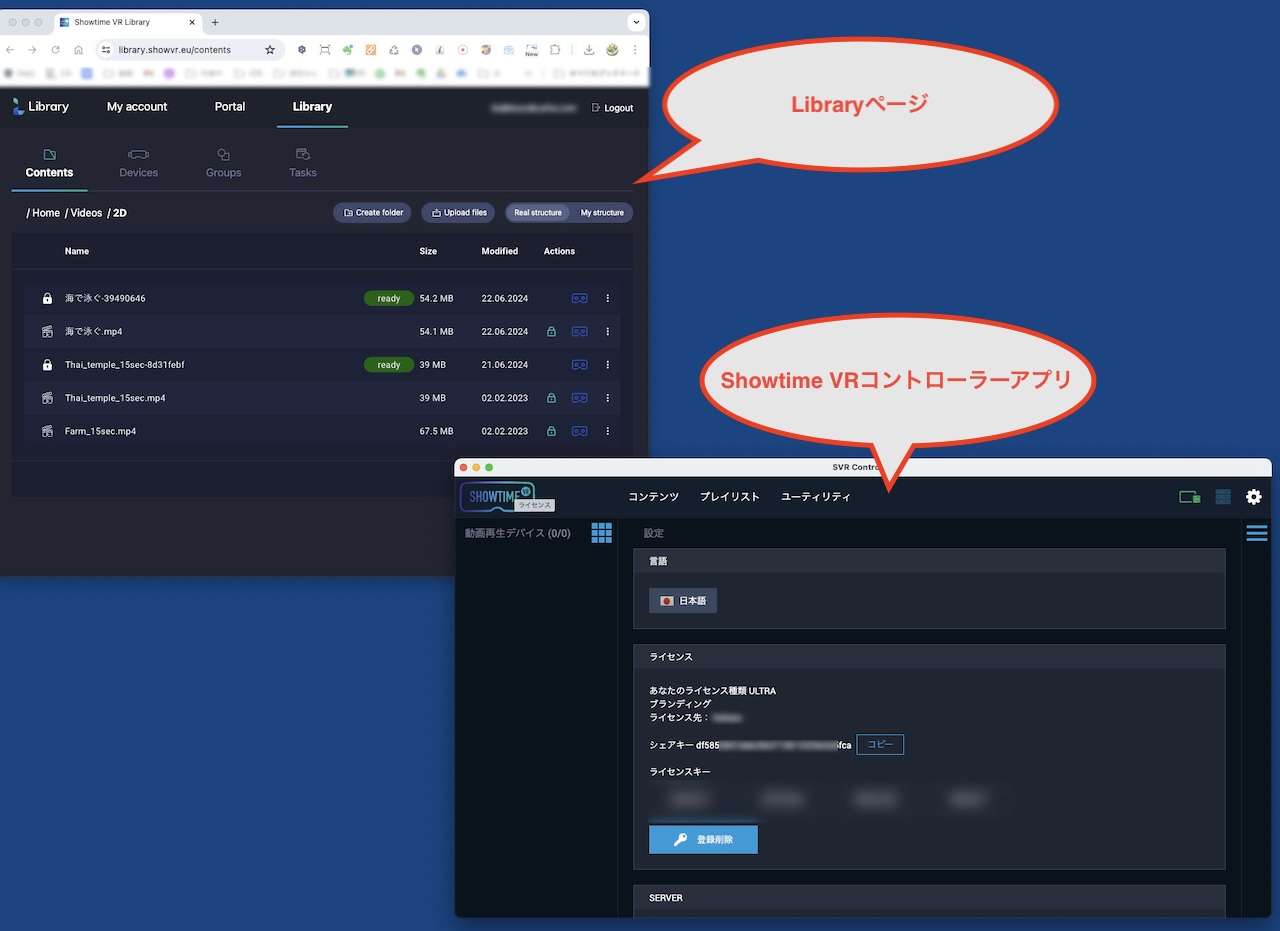Open browser downloads icon
The width and height of the screenshot is (1280, 931).
point(589,49)
